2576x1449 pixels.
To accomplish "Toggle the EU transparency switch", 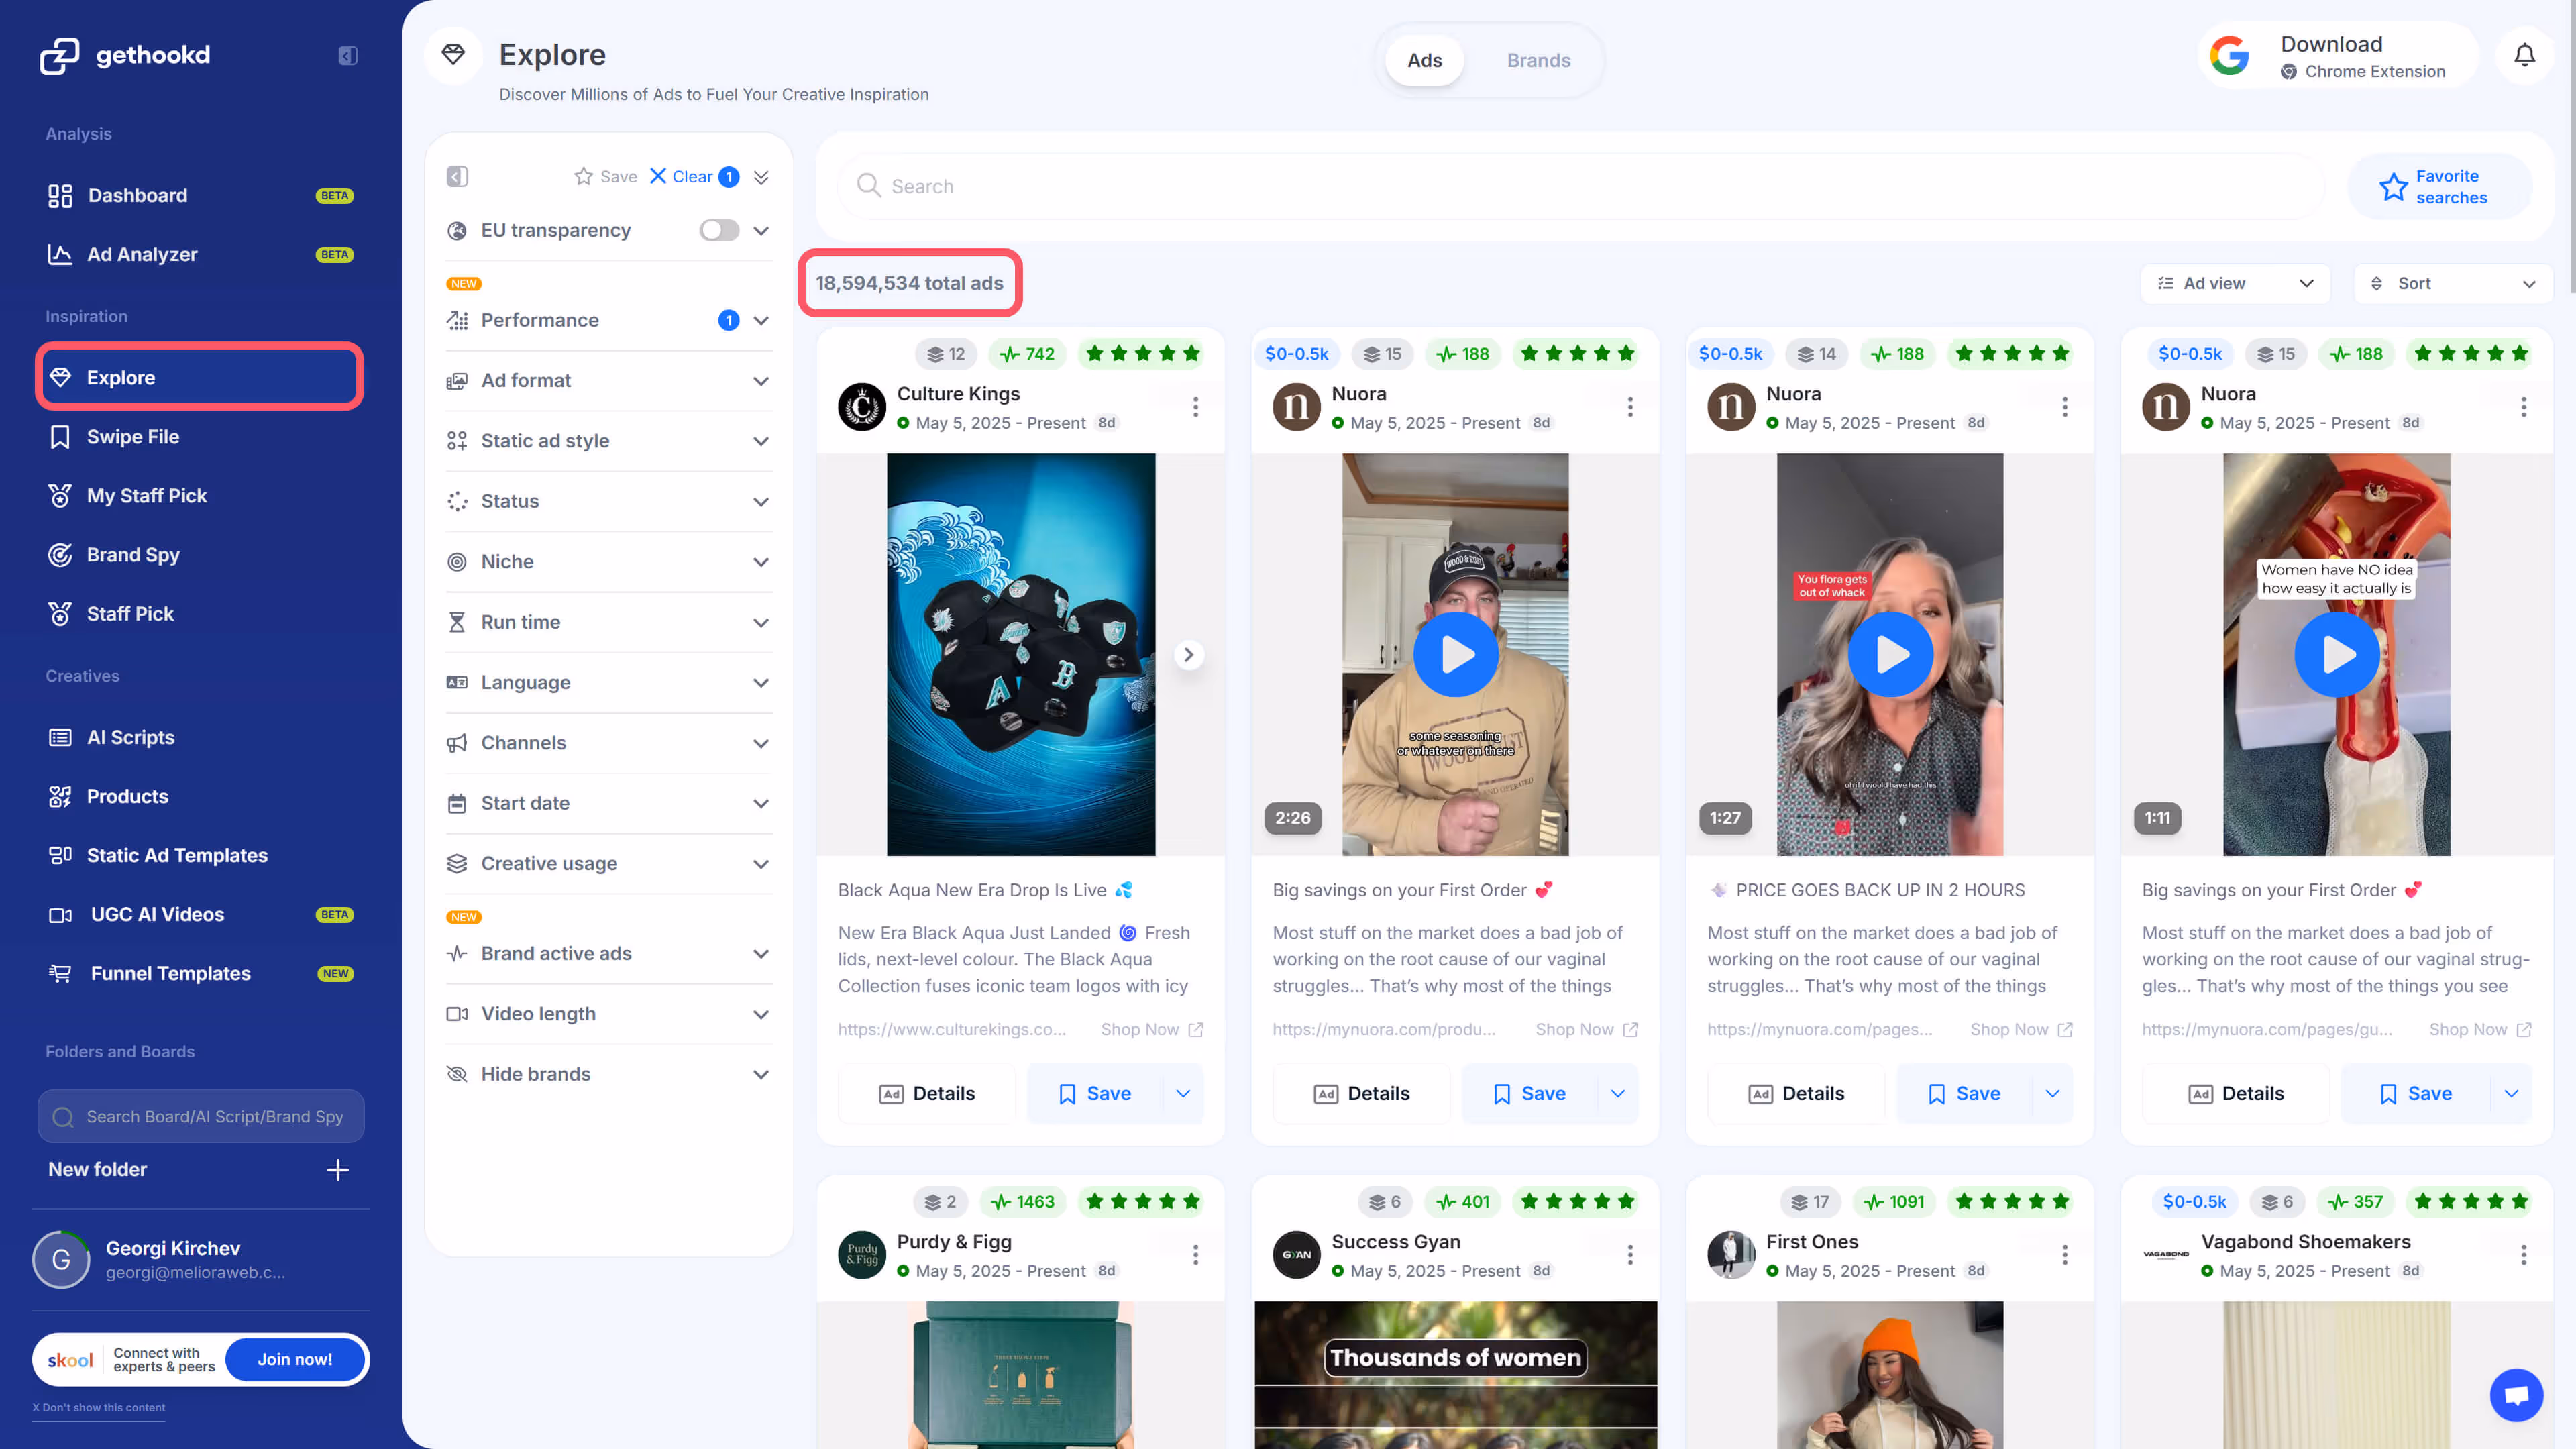I will coord(719,231).
